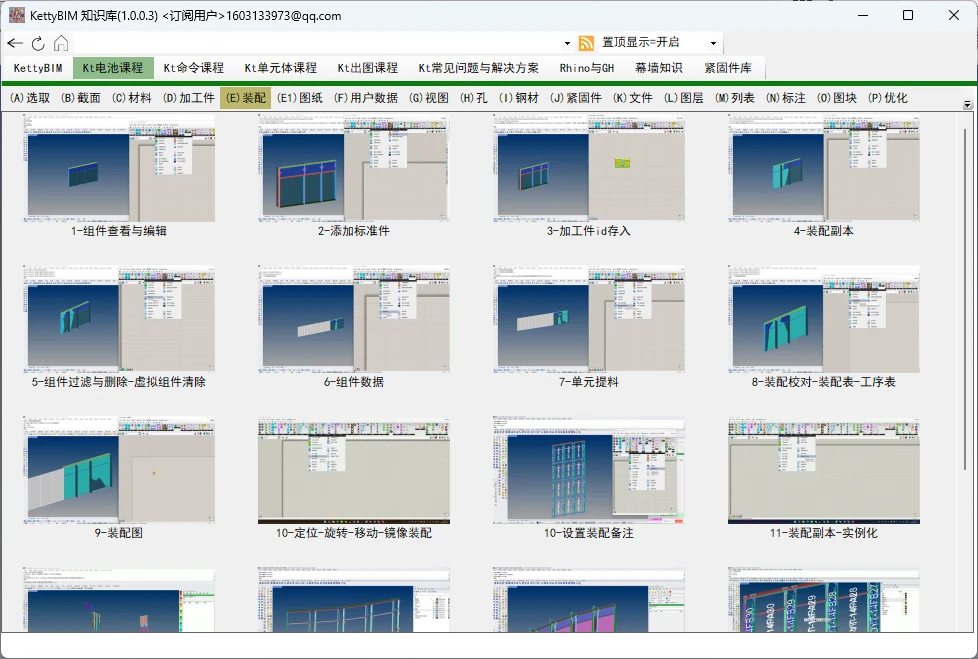Open the 2-添加标准件 video thumbnail
Screen dimensions: 978x659
tap(354, 168)
